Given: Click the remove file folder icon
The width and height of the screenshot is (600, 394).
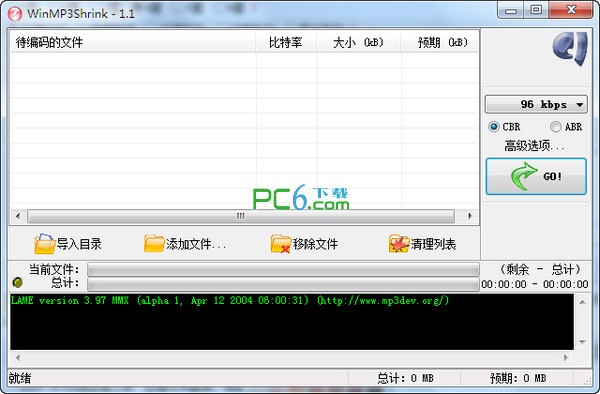Looking at the screenshot, I should [x=280, y=244].
